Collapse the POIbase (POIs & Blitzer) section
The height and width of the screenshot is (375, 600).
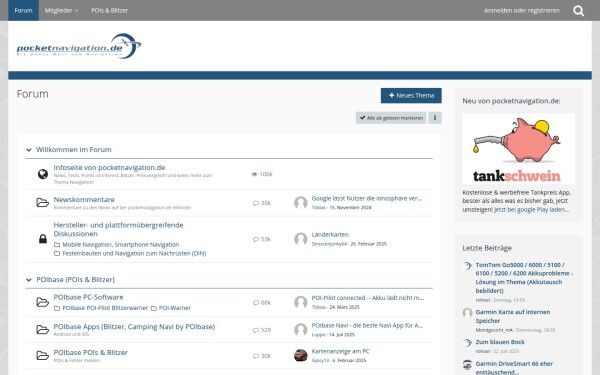coord(29,280)
